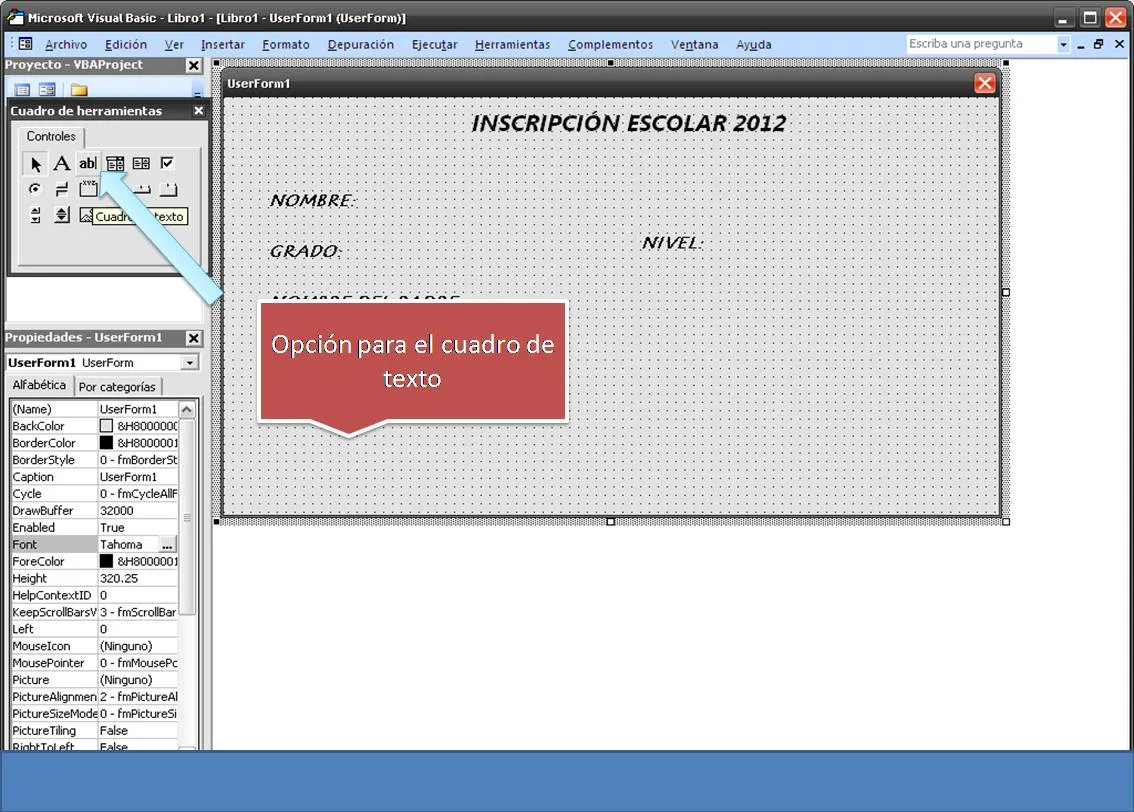Select the Enabled property value True
Screen dimensions: 1134x812
click(x=137, y=528)
